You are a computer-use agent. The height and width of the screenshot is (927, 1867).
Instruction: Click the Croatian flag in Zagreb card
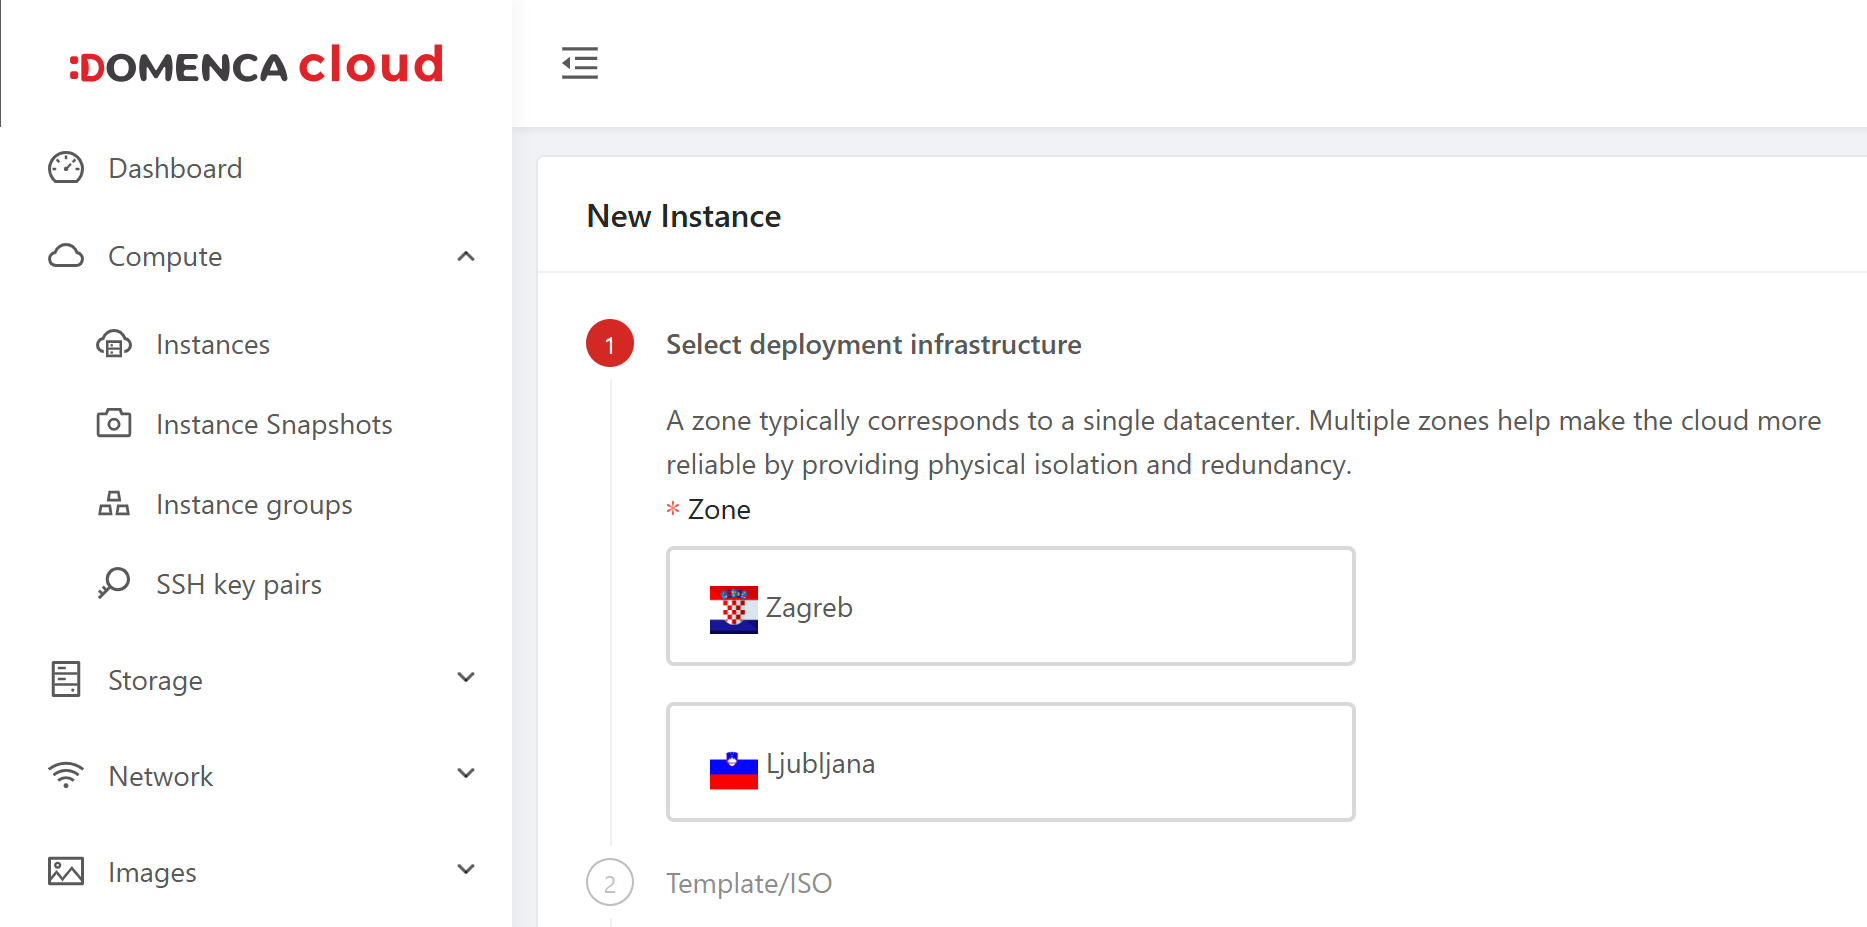point(733,609)
